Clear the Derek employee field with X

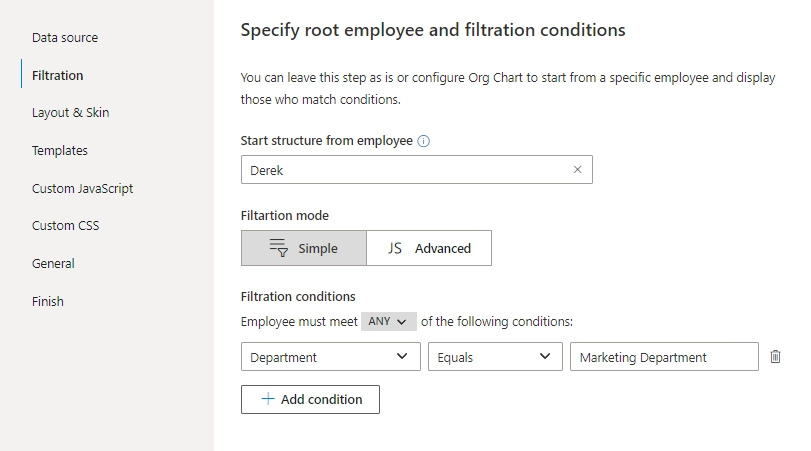click(x=577, y=170)
